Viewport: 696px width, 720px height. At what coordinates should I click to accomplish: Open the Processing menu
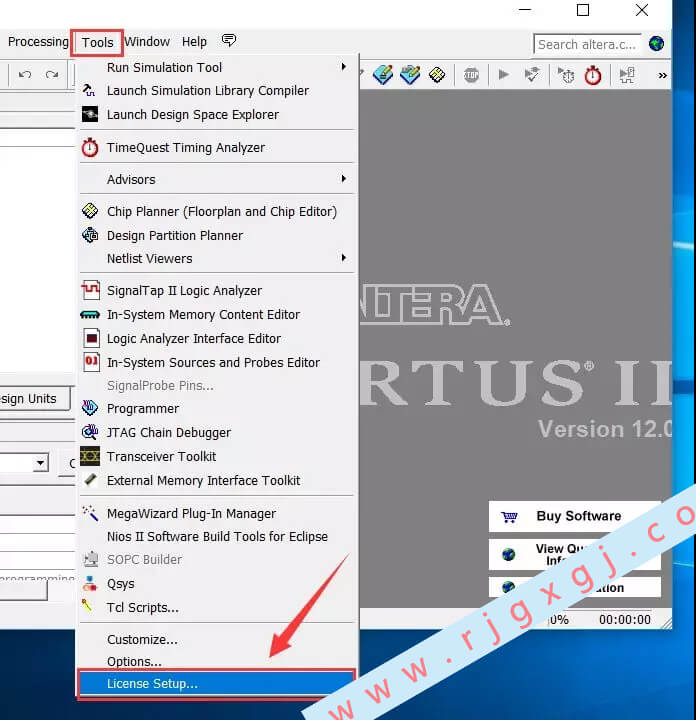(38, 42)
